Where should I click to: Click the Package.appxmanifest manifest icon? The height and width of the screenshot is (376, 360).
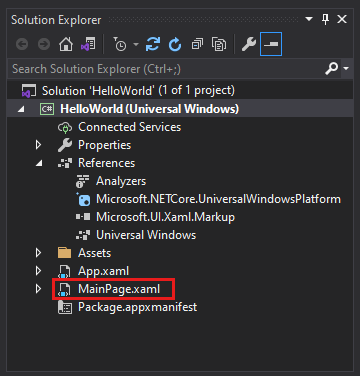(65, 307)
